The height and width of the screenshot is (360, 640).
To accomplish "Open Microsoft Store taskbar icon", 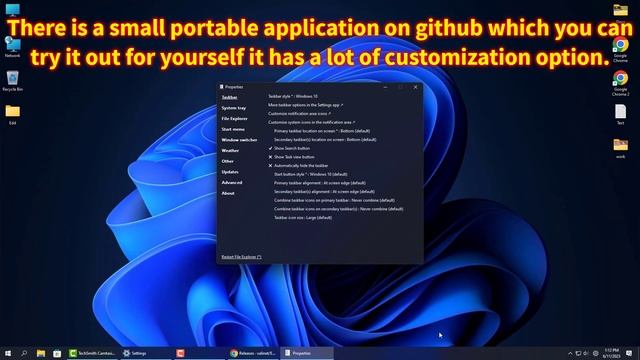I will [57, 353].
